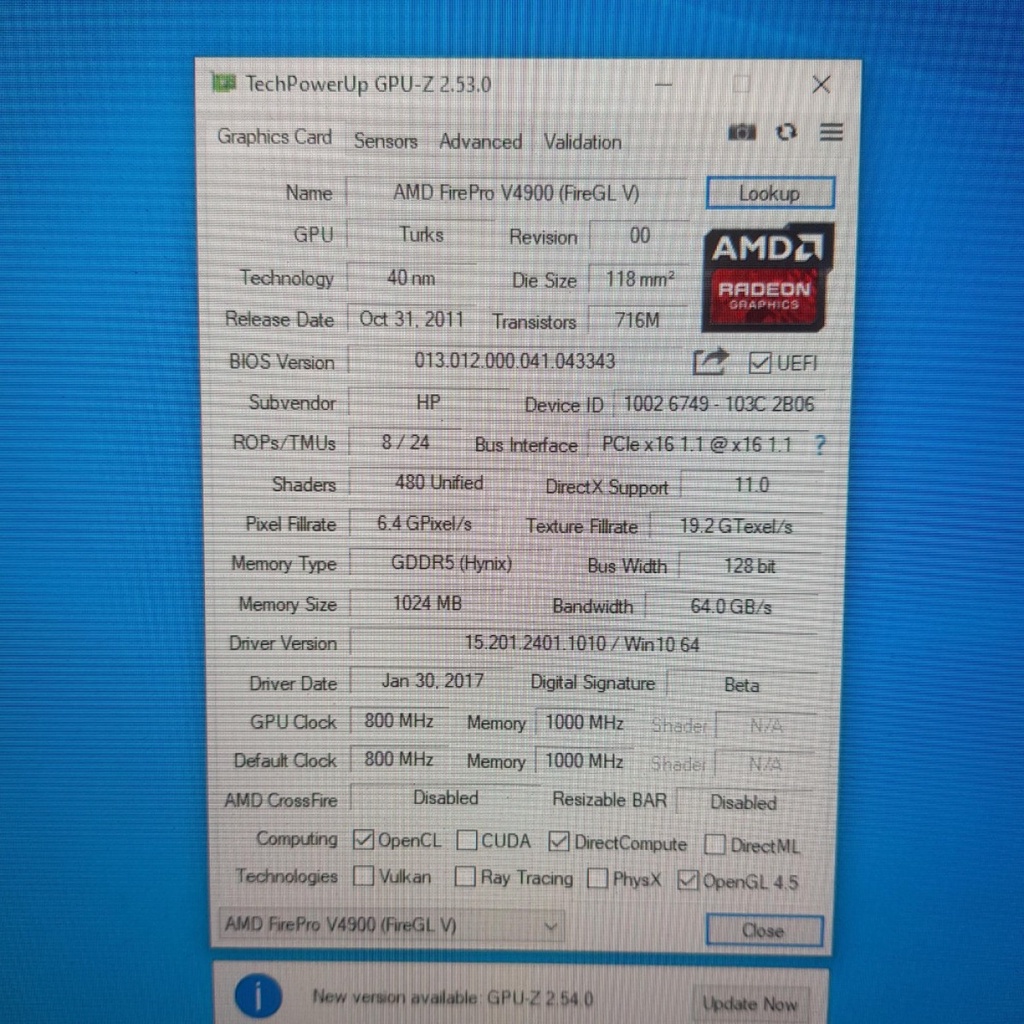This screenshot has width=1024, height=1024.
Task: Click the Name field AMD FirePro V4900
Action: point(516,193)
